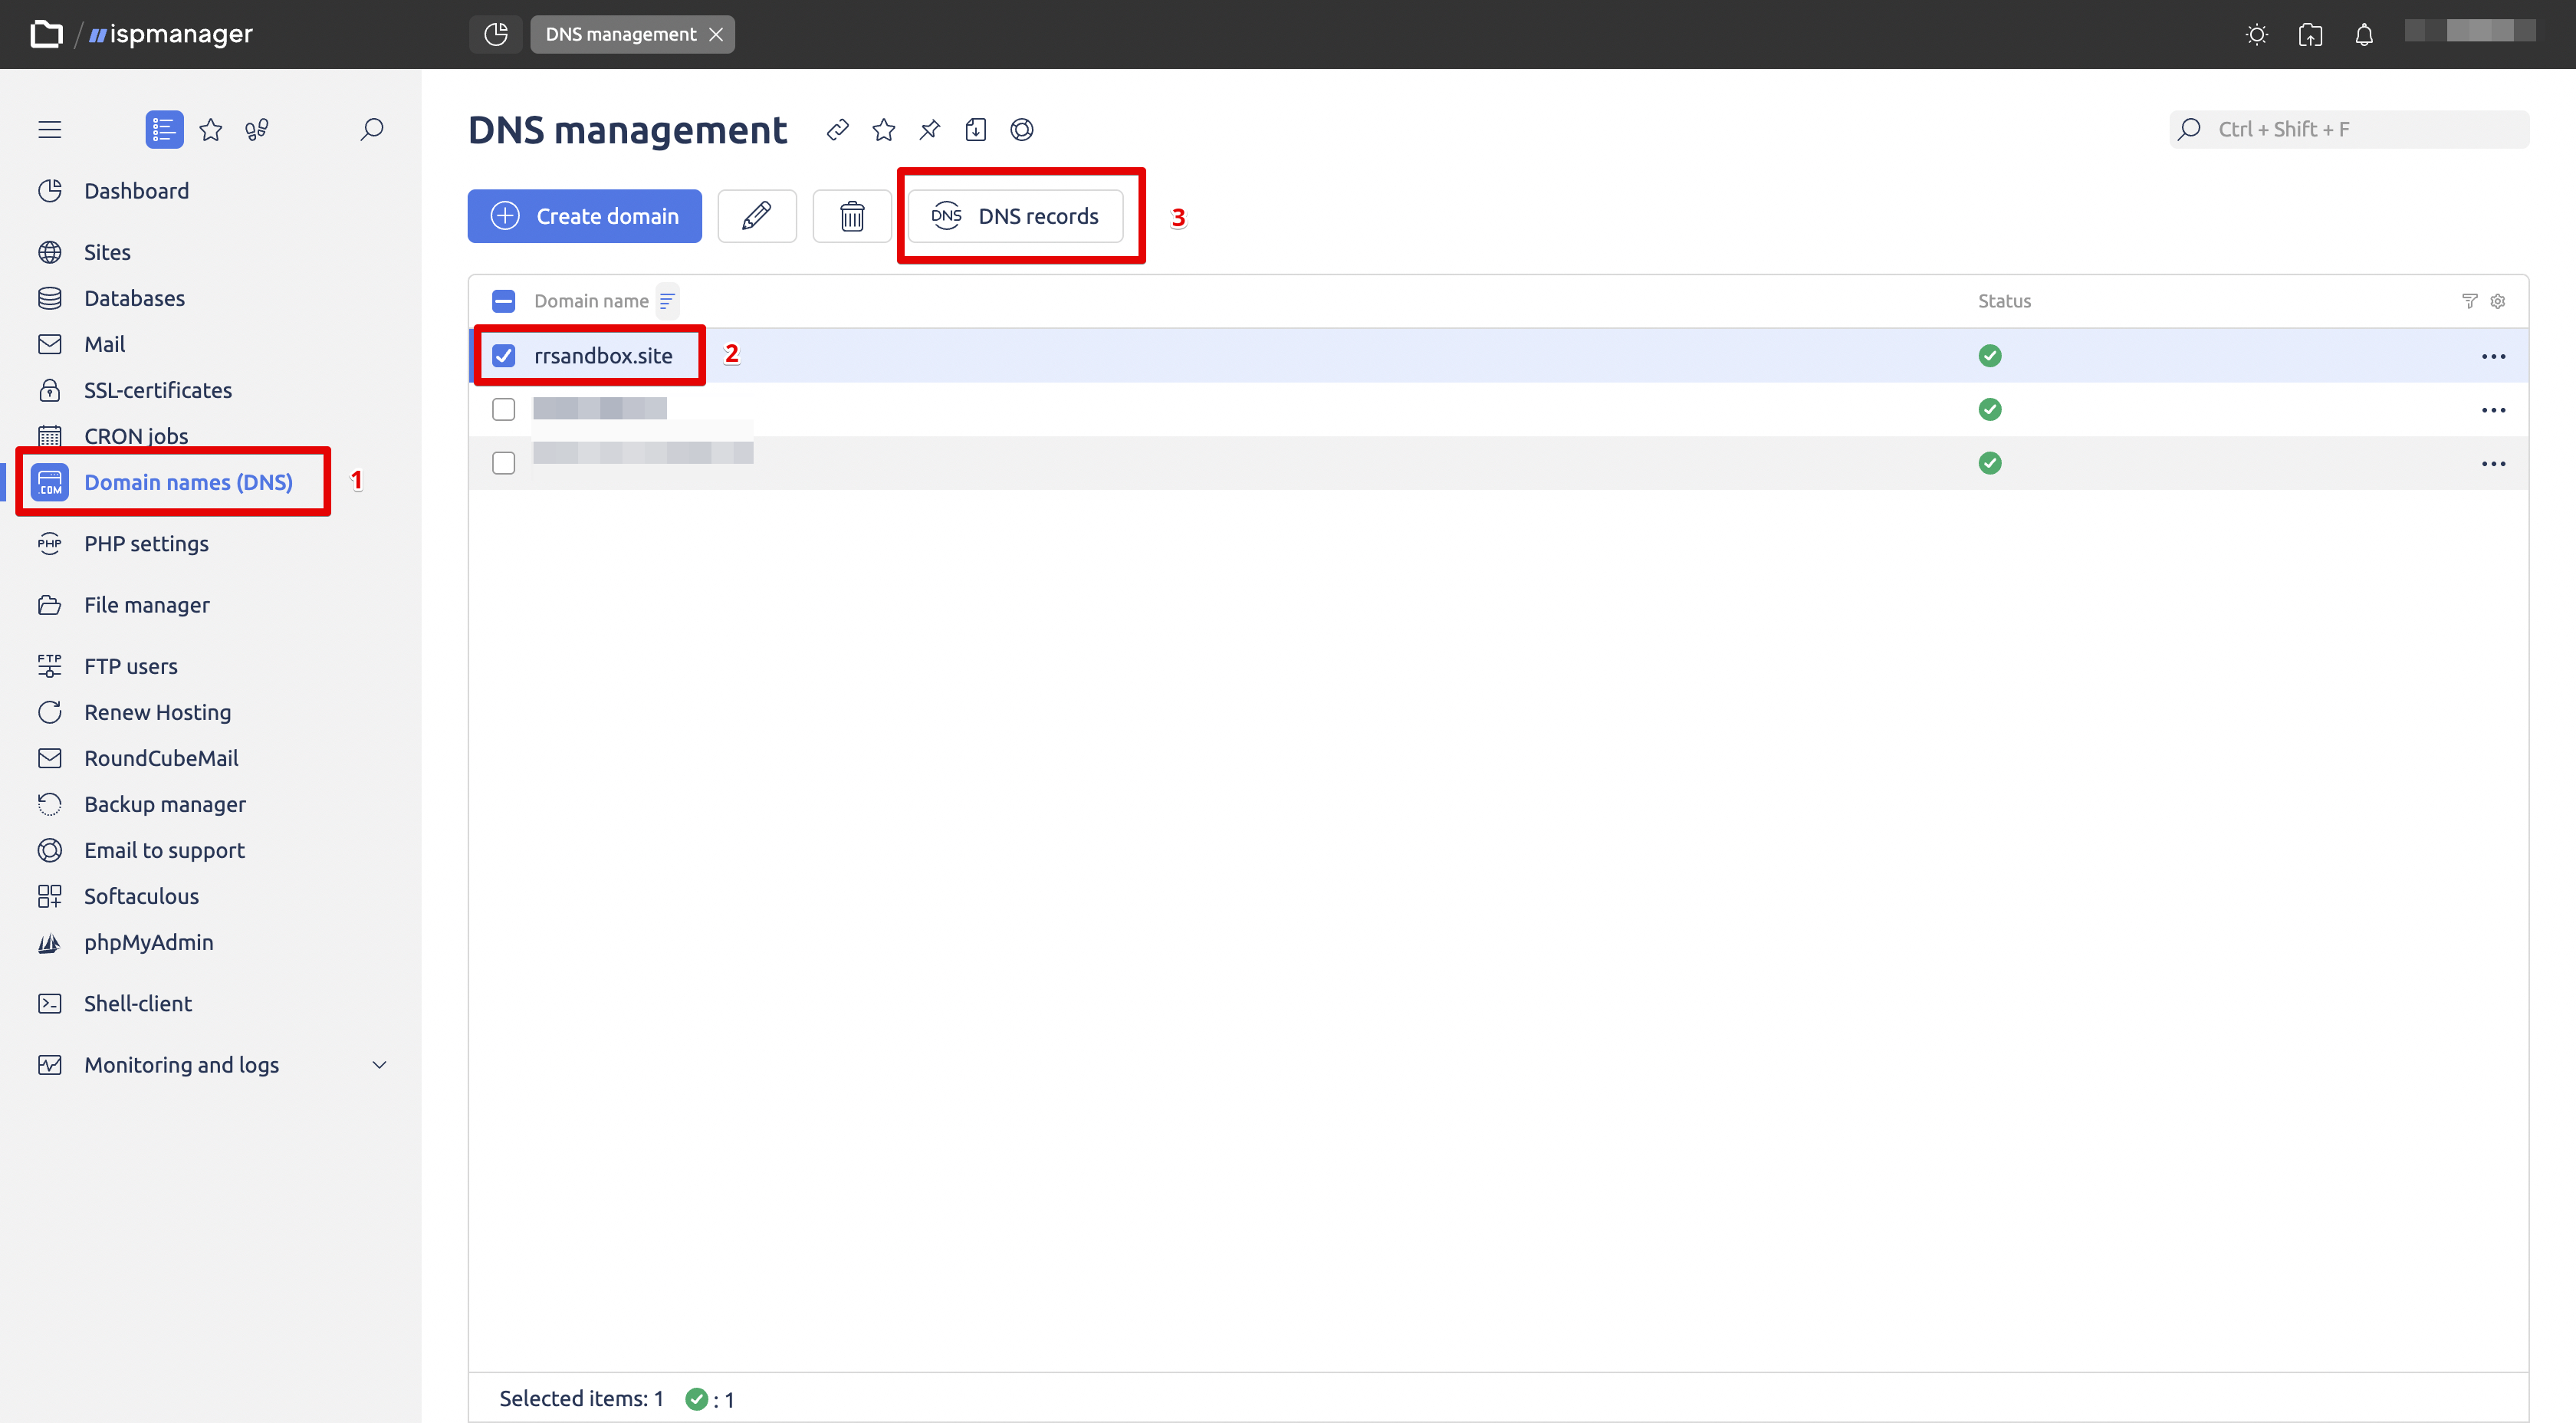Image resolution: width=2576 pixels, height=1423 pixels.
Task: Open DNS records for selected domain
Action: click(1016, 216)
